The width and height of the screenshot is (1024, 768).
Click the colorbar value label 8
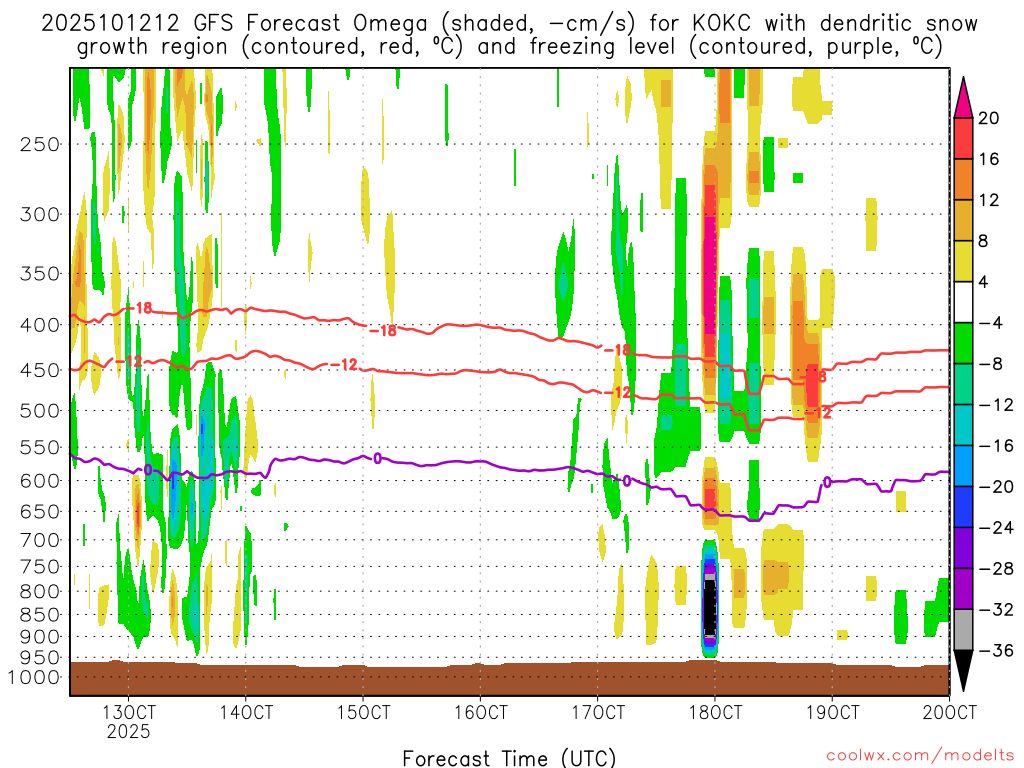point(984,241)
